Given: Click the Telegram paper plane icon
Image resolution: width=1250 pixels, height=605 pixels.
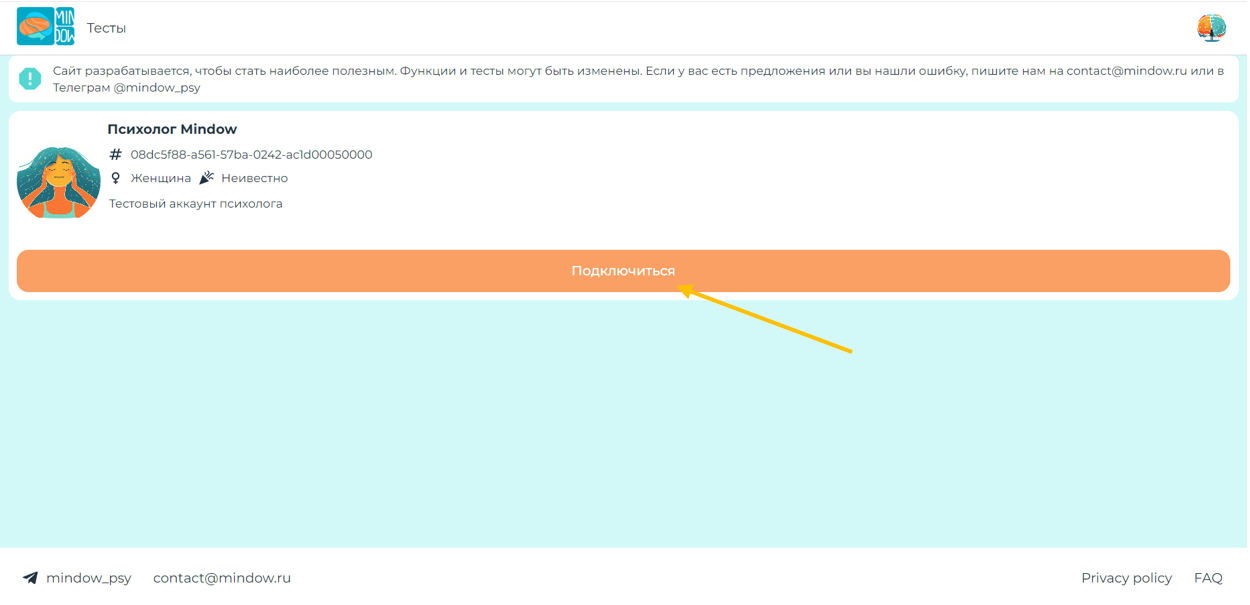Looking at the screenshot, I should (x=31, y=578).
